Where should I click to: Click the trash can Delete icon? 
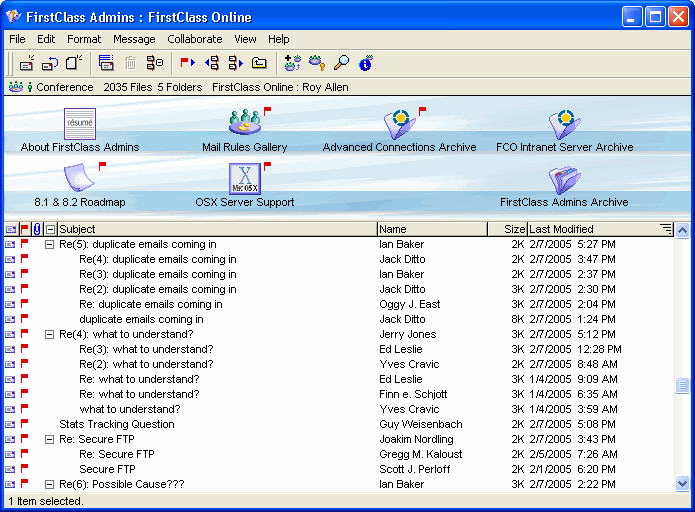[130, 63]
